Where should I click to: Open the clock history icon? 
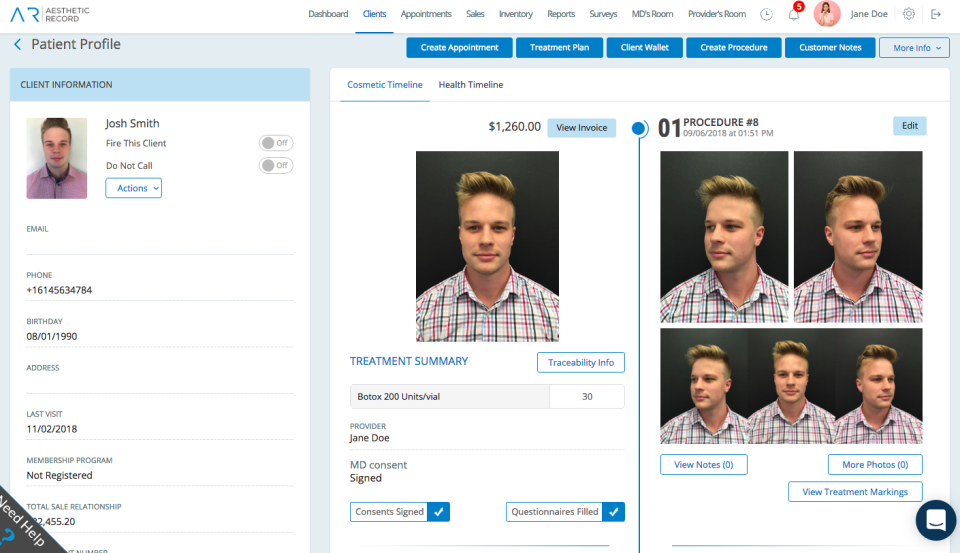click(766, 14)
